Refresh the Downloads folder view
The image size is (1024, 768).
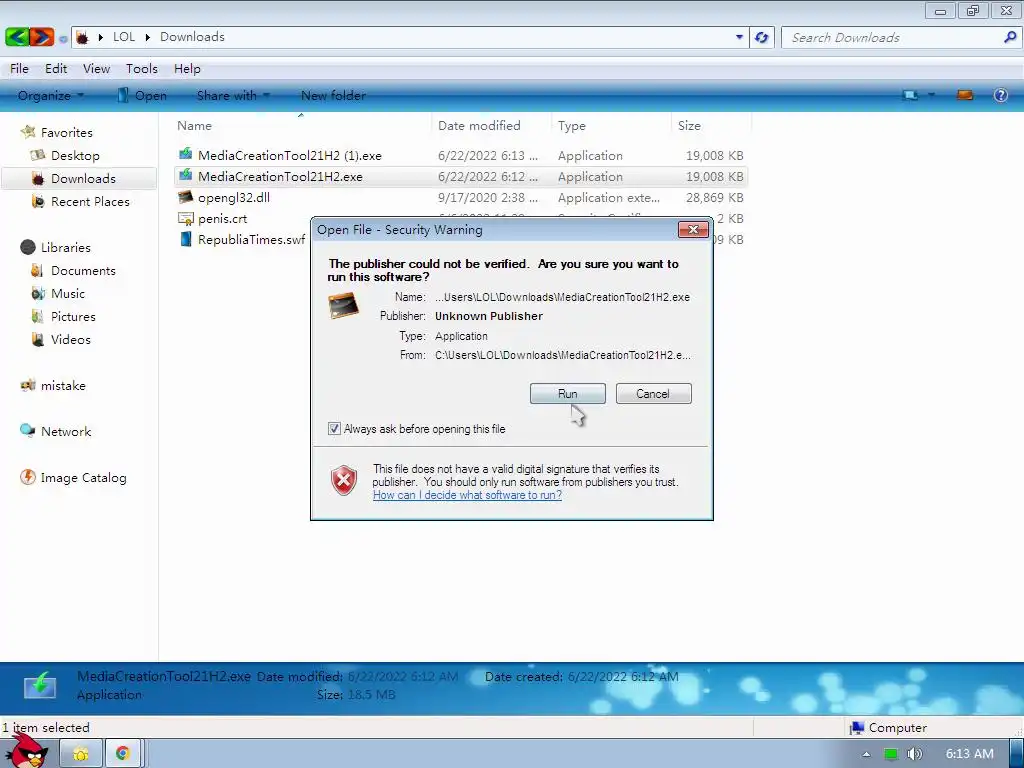tap(761, 37)
